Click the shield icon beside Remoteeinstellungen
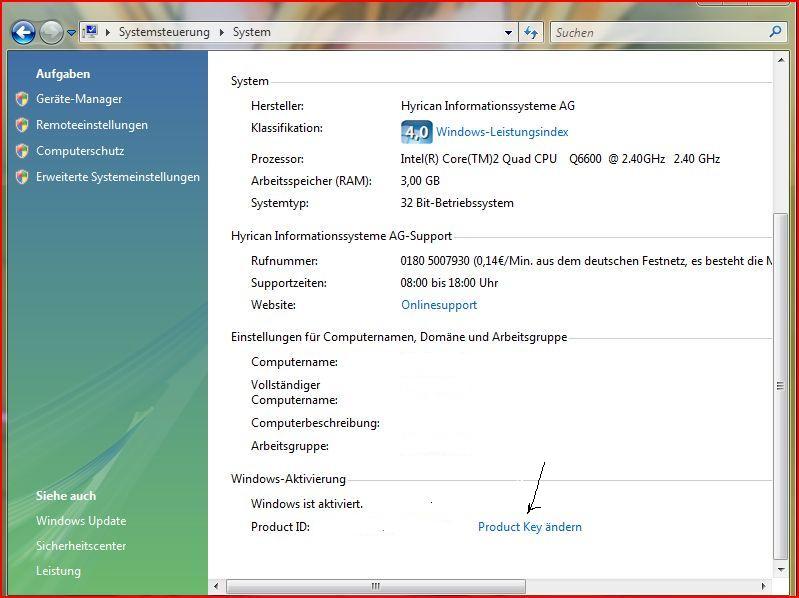Image resolution: width=799 pixels, height=598 pixels. [x=22, y=125]
